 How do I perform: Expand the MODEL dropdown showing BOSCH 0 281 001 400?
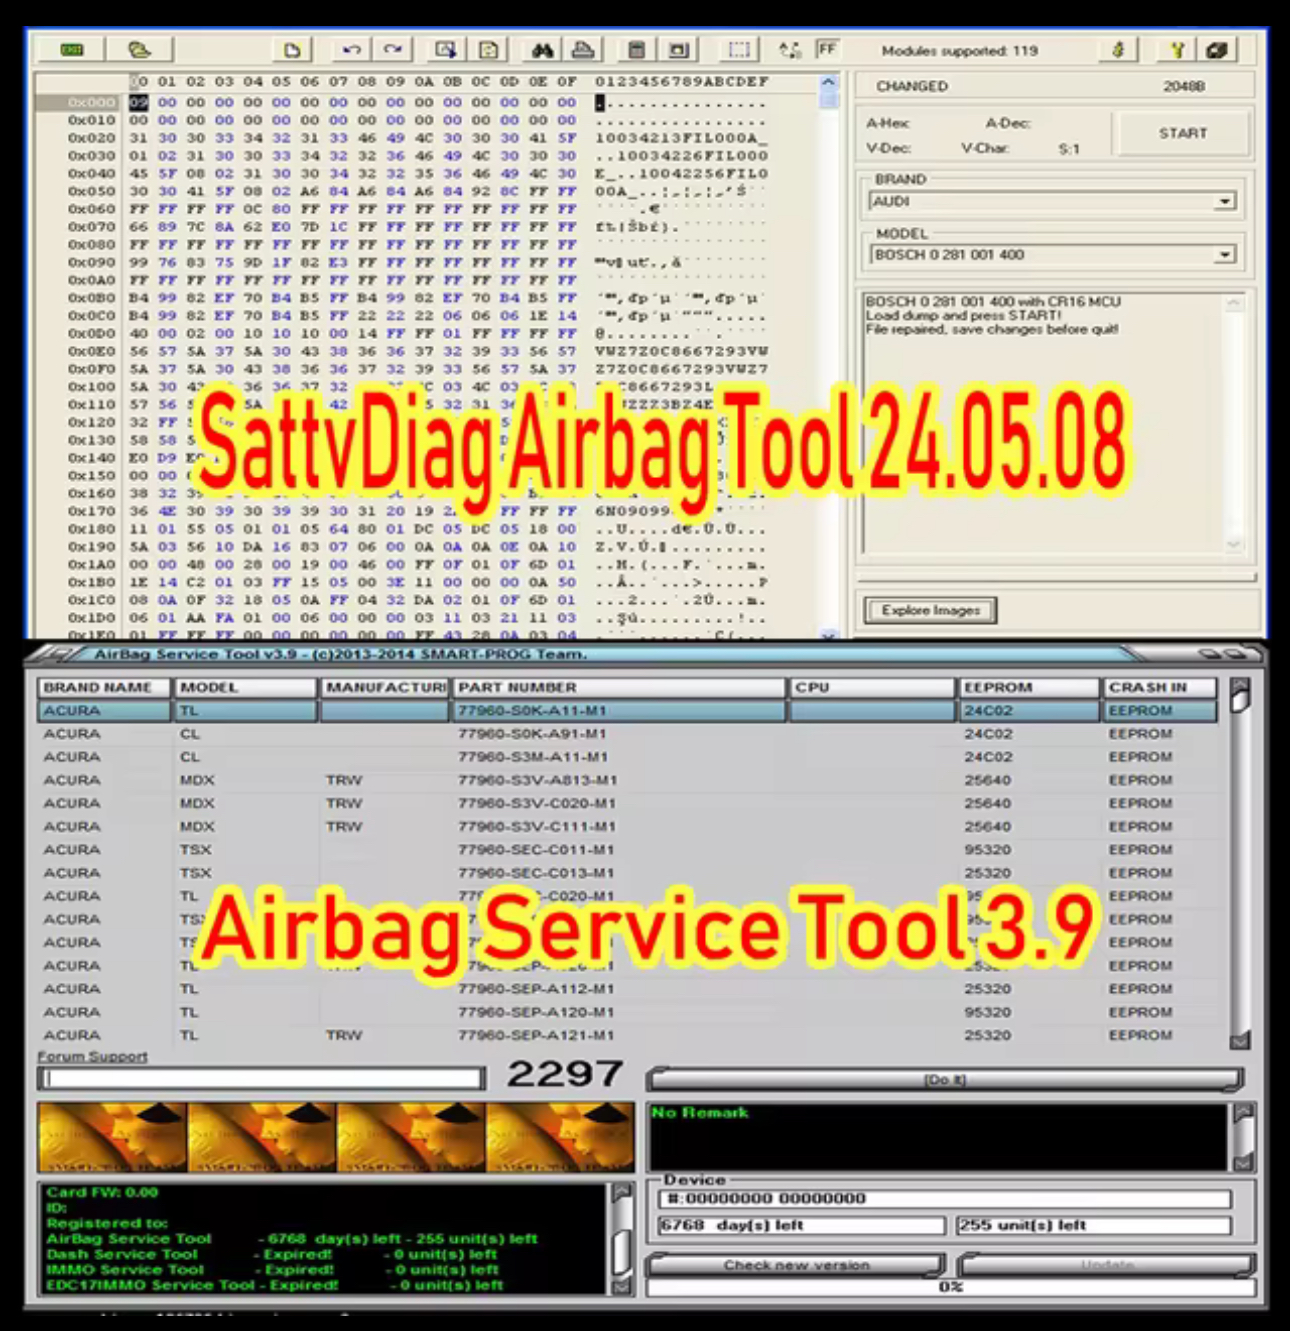[x=1224, y=255]
